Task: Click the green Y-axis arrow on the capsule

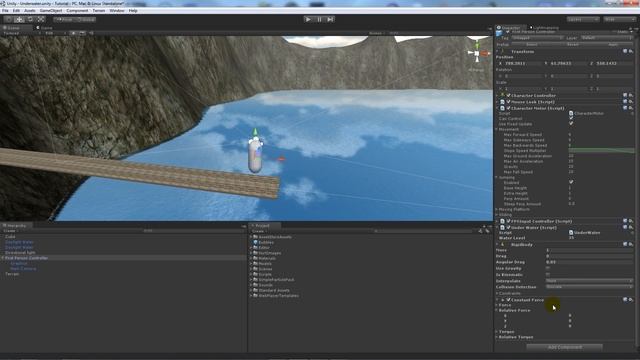Action: tap(255, 132)
